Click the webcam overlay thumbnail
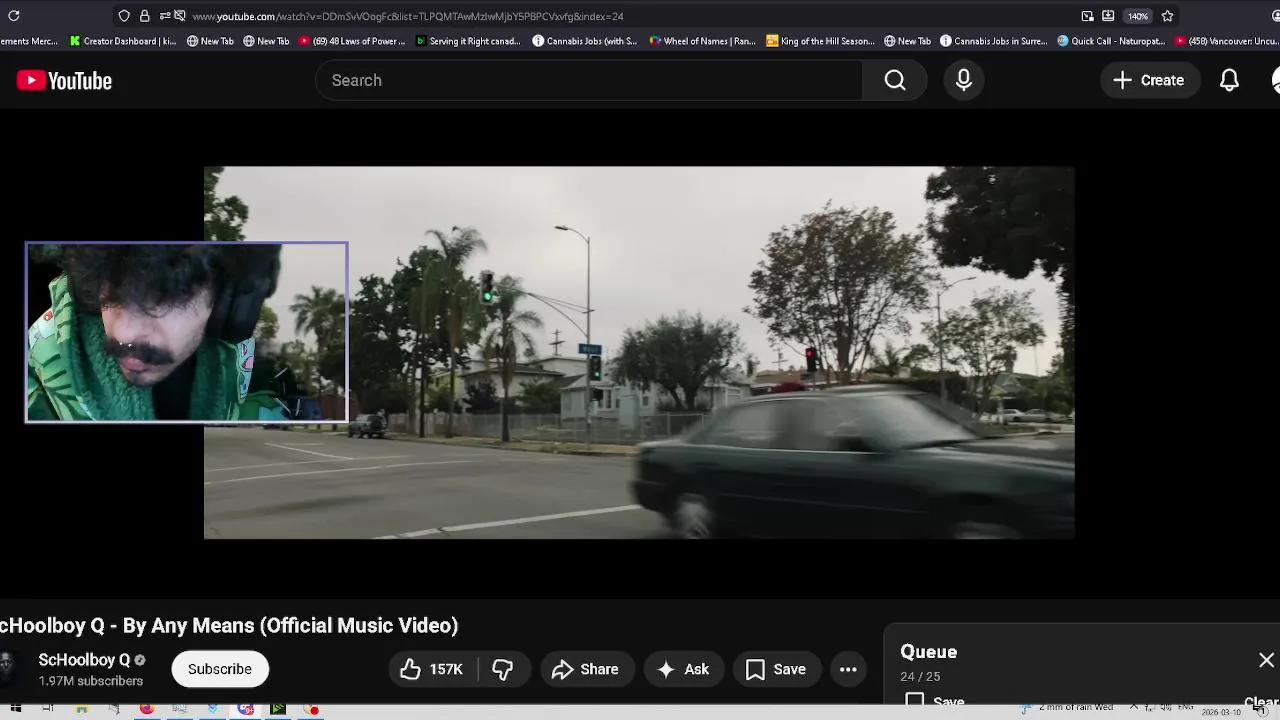This screenshot has height=720, width=1280. pyautogui.click(x=187, y=332)
